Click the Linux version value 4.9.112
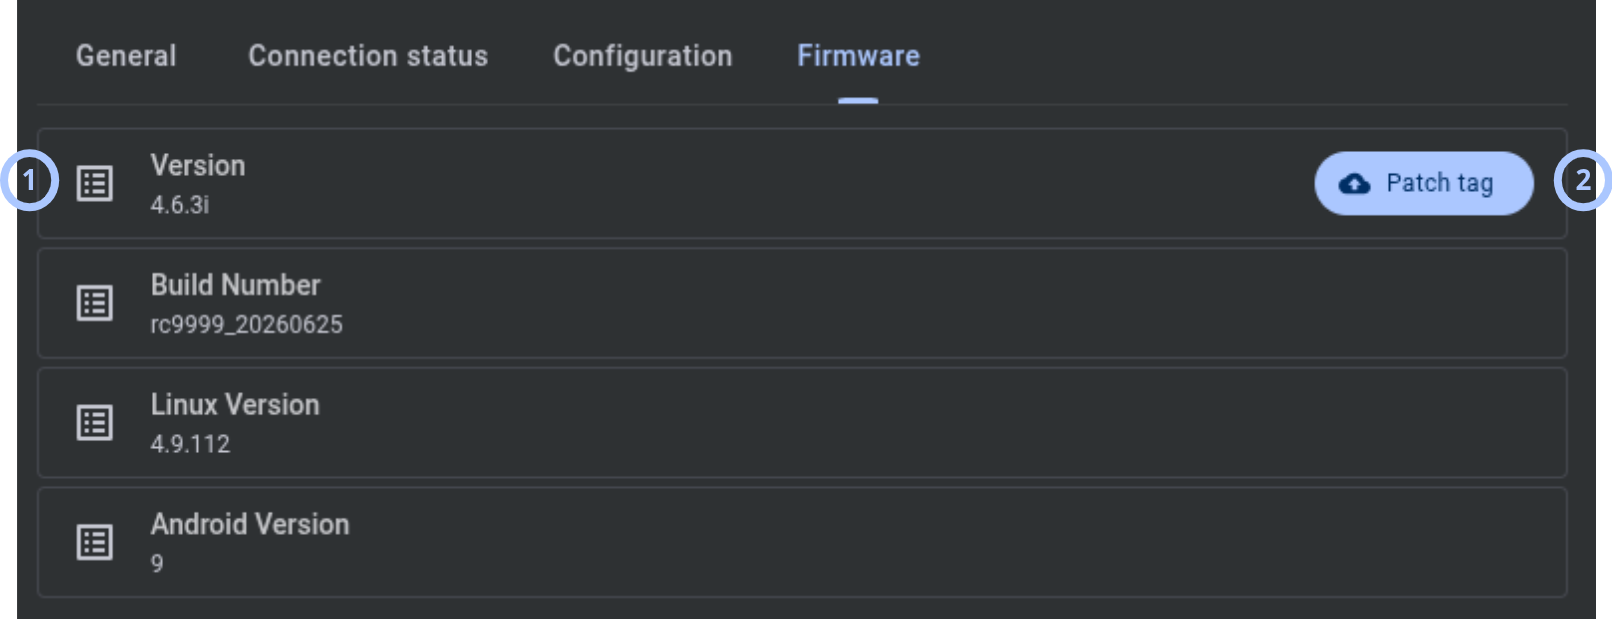Viewport: 1612px width, 619px height. pyautogui.click(x=190, y=444)
